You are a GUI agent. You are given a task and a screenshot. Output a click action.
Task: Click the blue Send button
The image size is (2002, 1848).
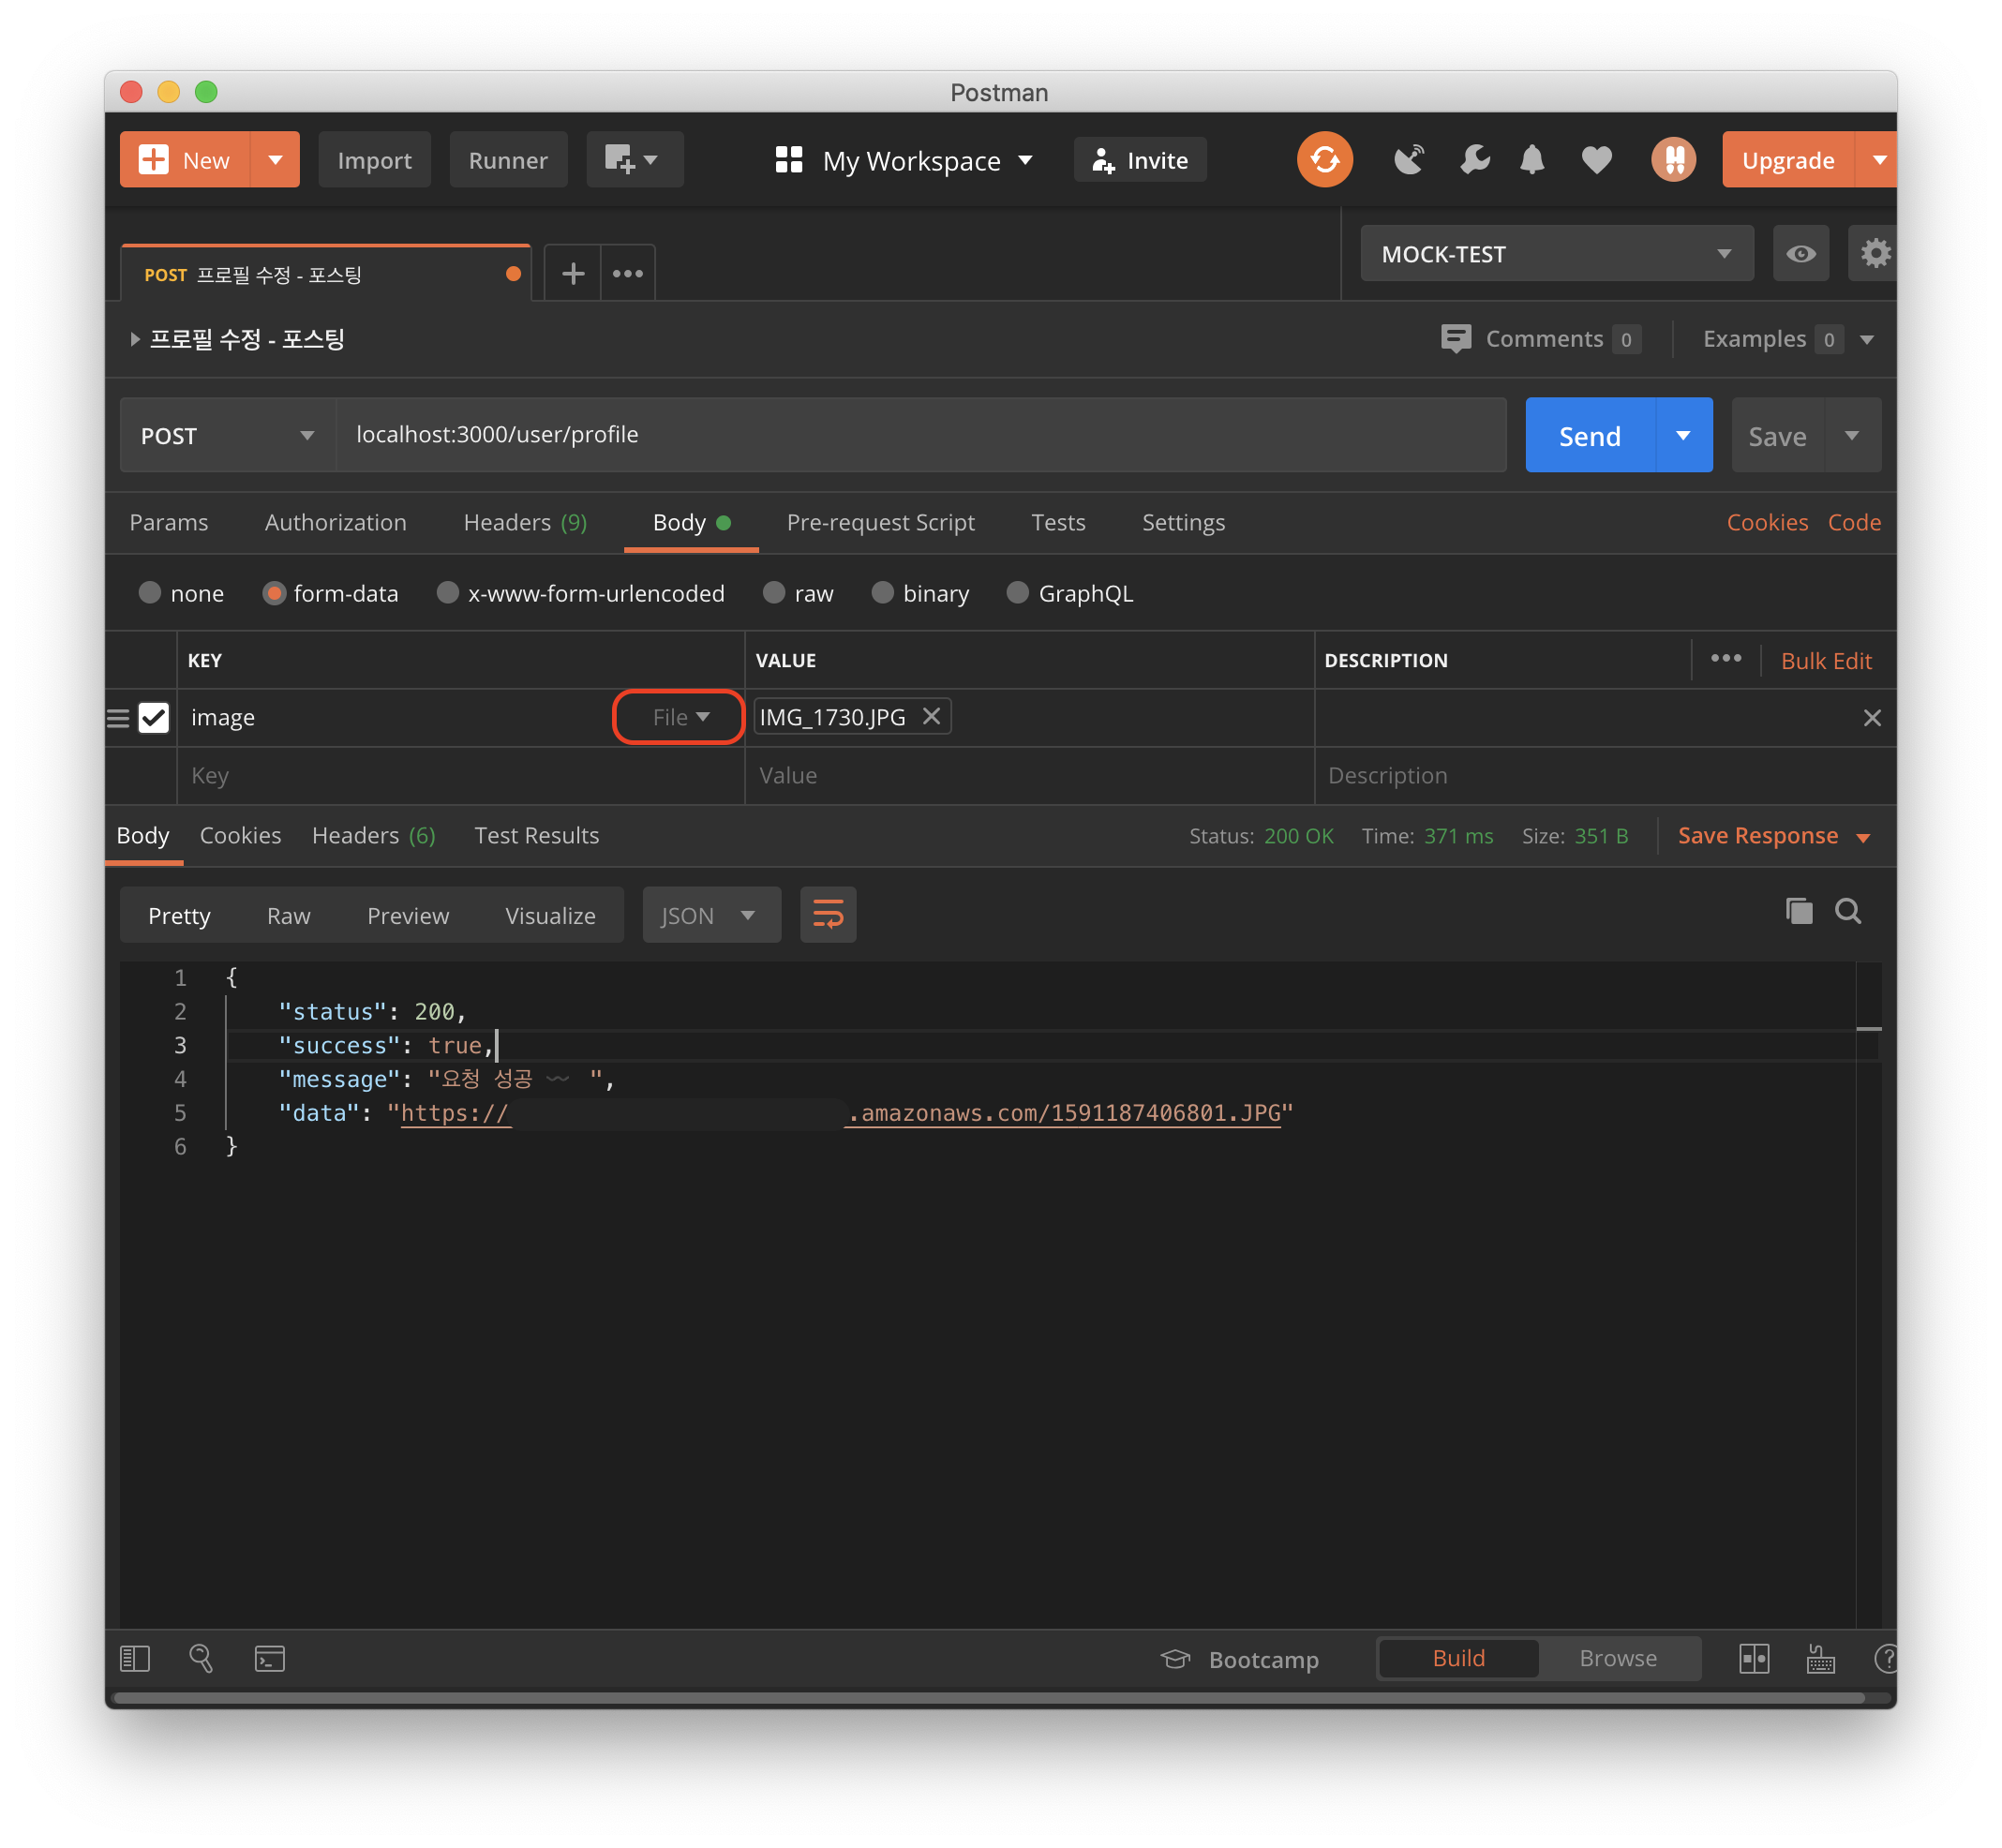1589,436
